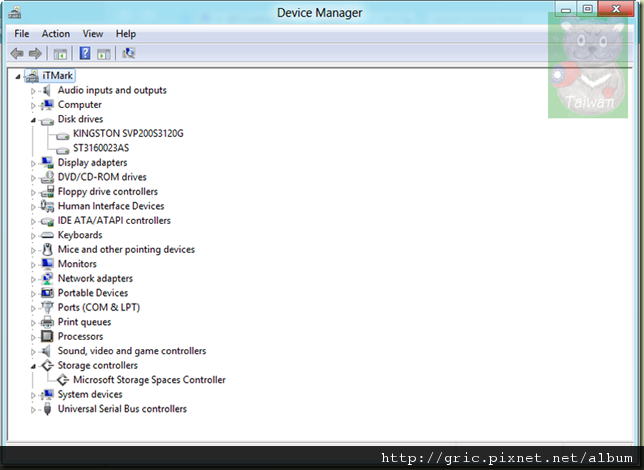The height and width of the screenshot is (470, 644).
Task: Select the iTMark root computer node
Action: coord(57,76)
